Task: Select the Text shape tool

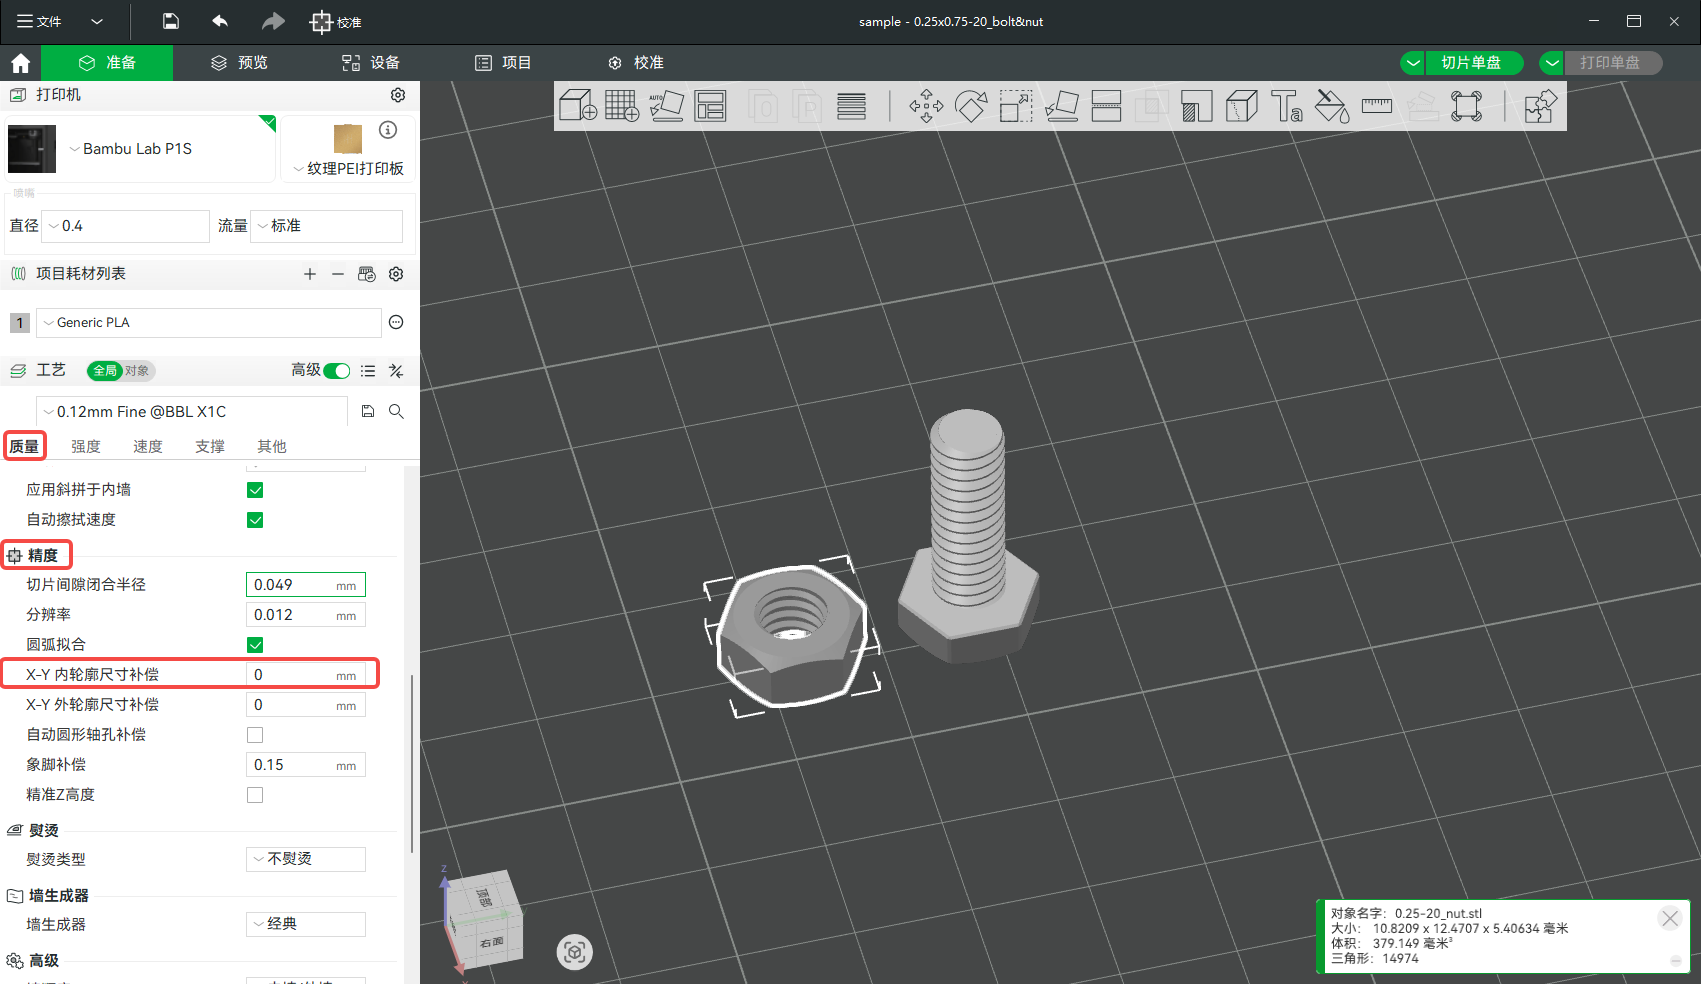Action: 1286,105
